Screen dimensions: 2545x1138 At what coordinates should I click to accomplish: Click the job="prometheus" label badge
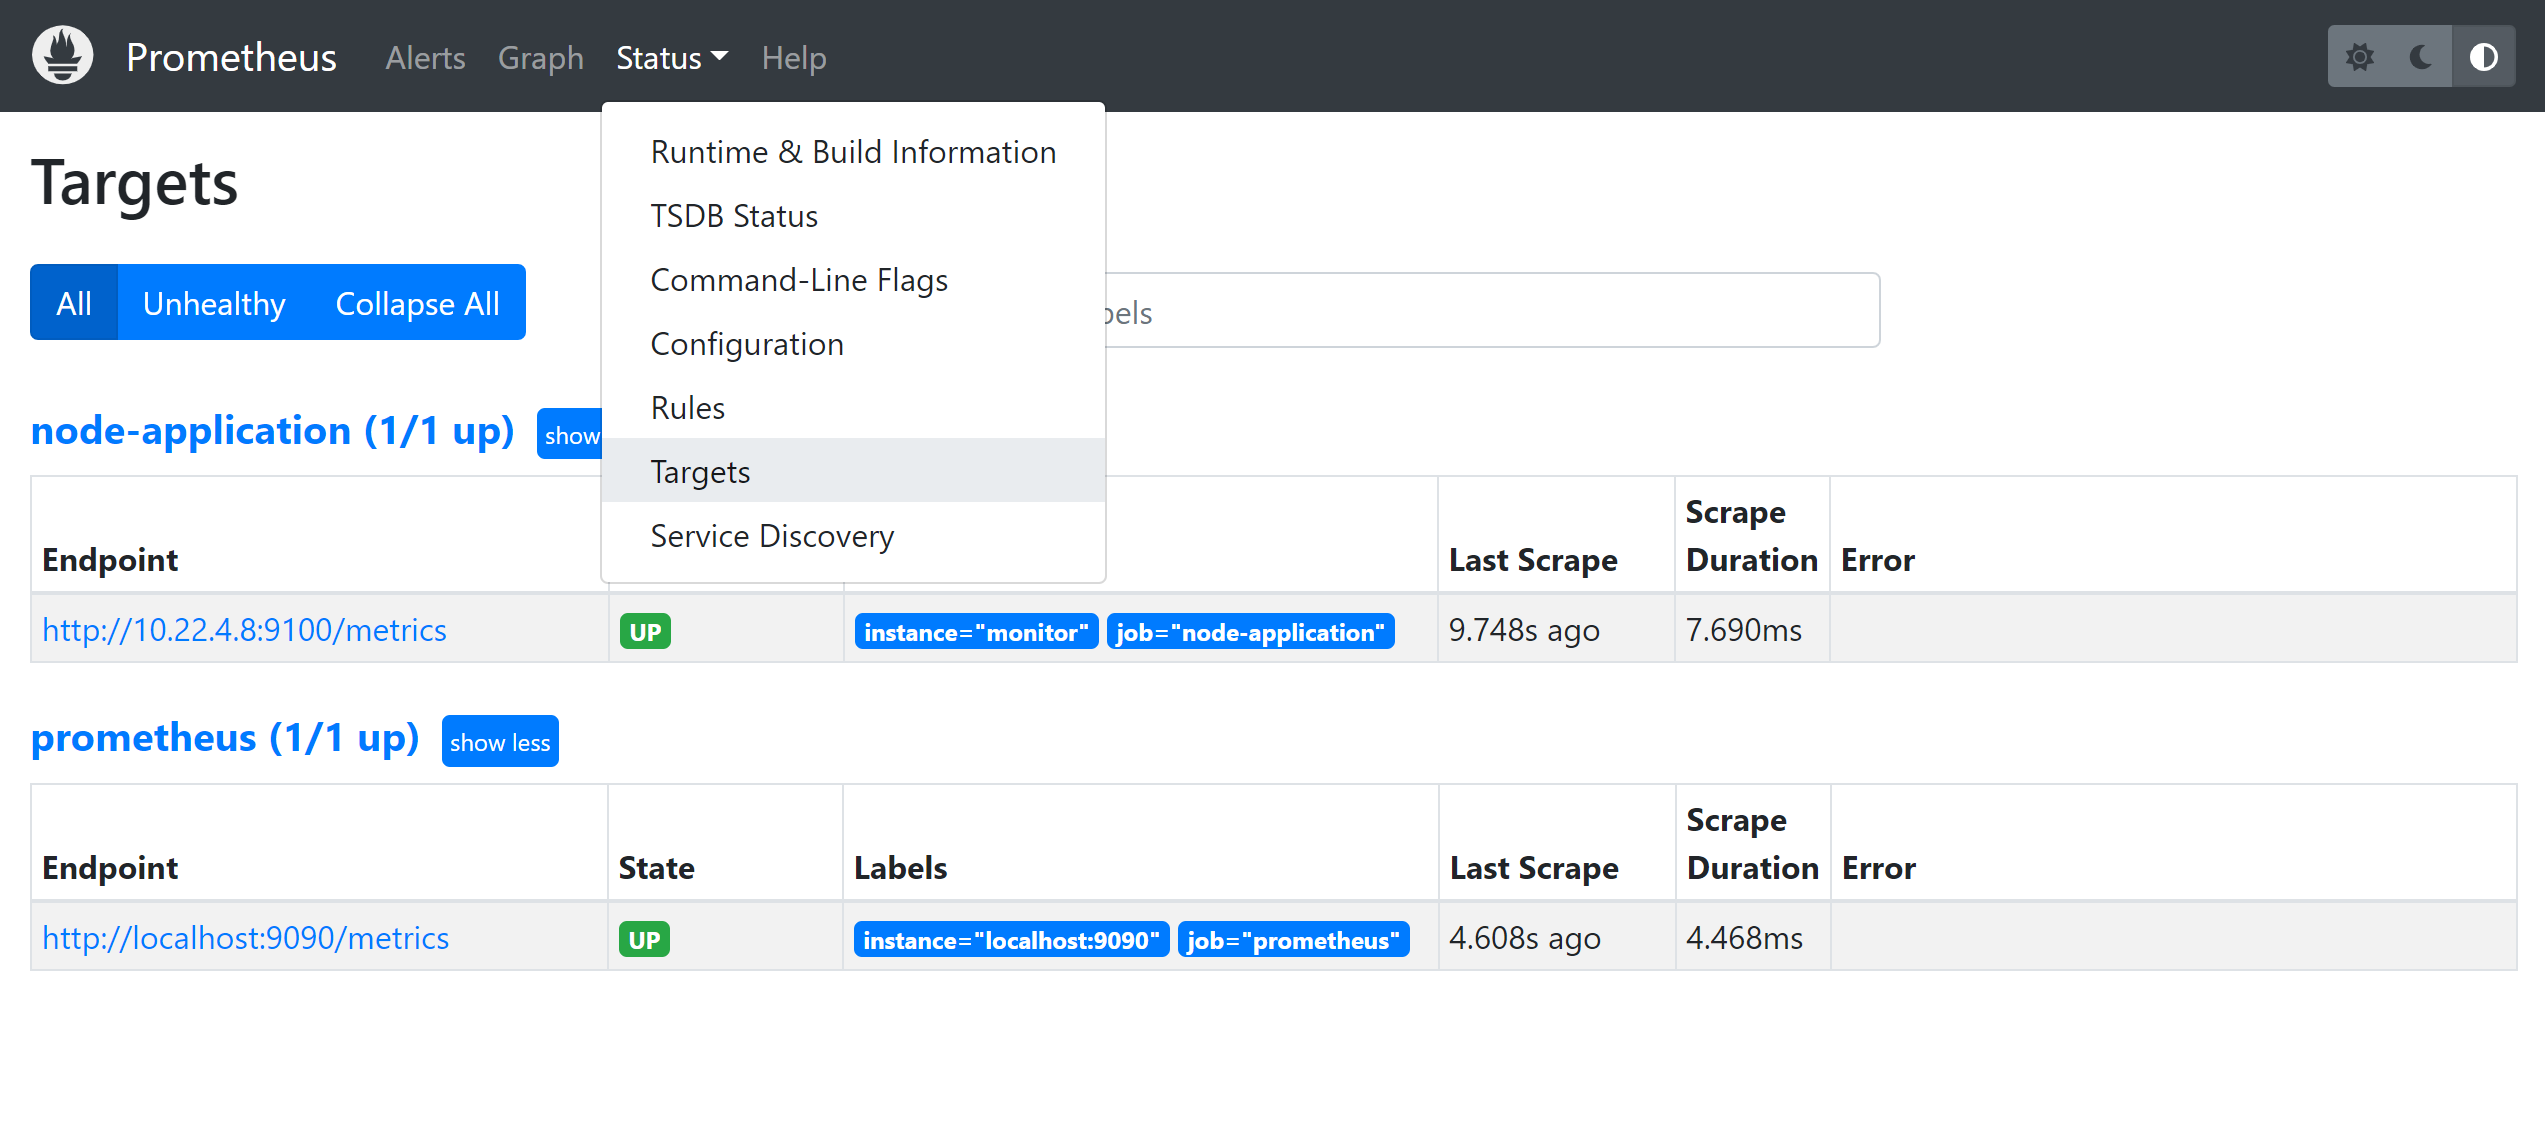click(1293, 940)
